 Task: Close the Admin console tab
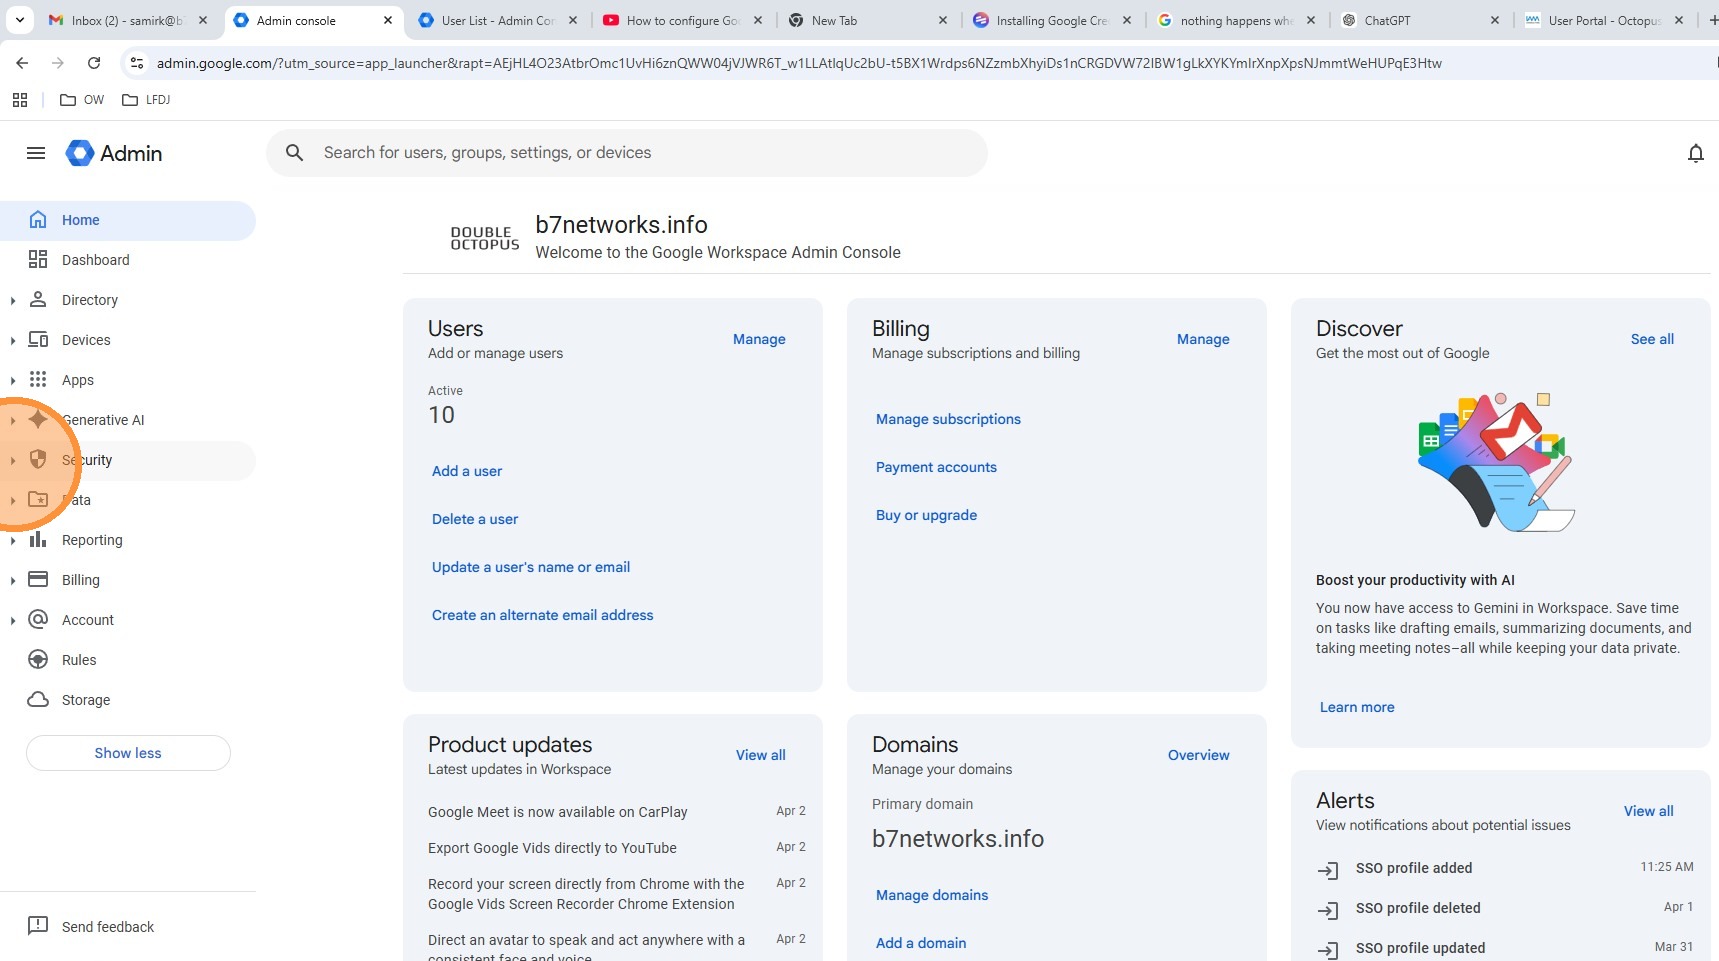388,20
